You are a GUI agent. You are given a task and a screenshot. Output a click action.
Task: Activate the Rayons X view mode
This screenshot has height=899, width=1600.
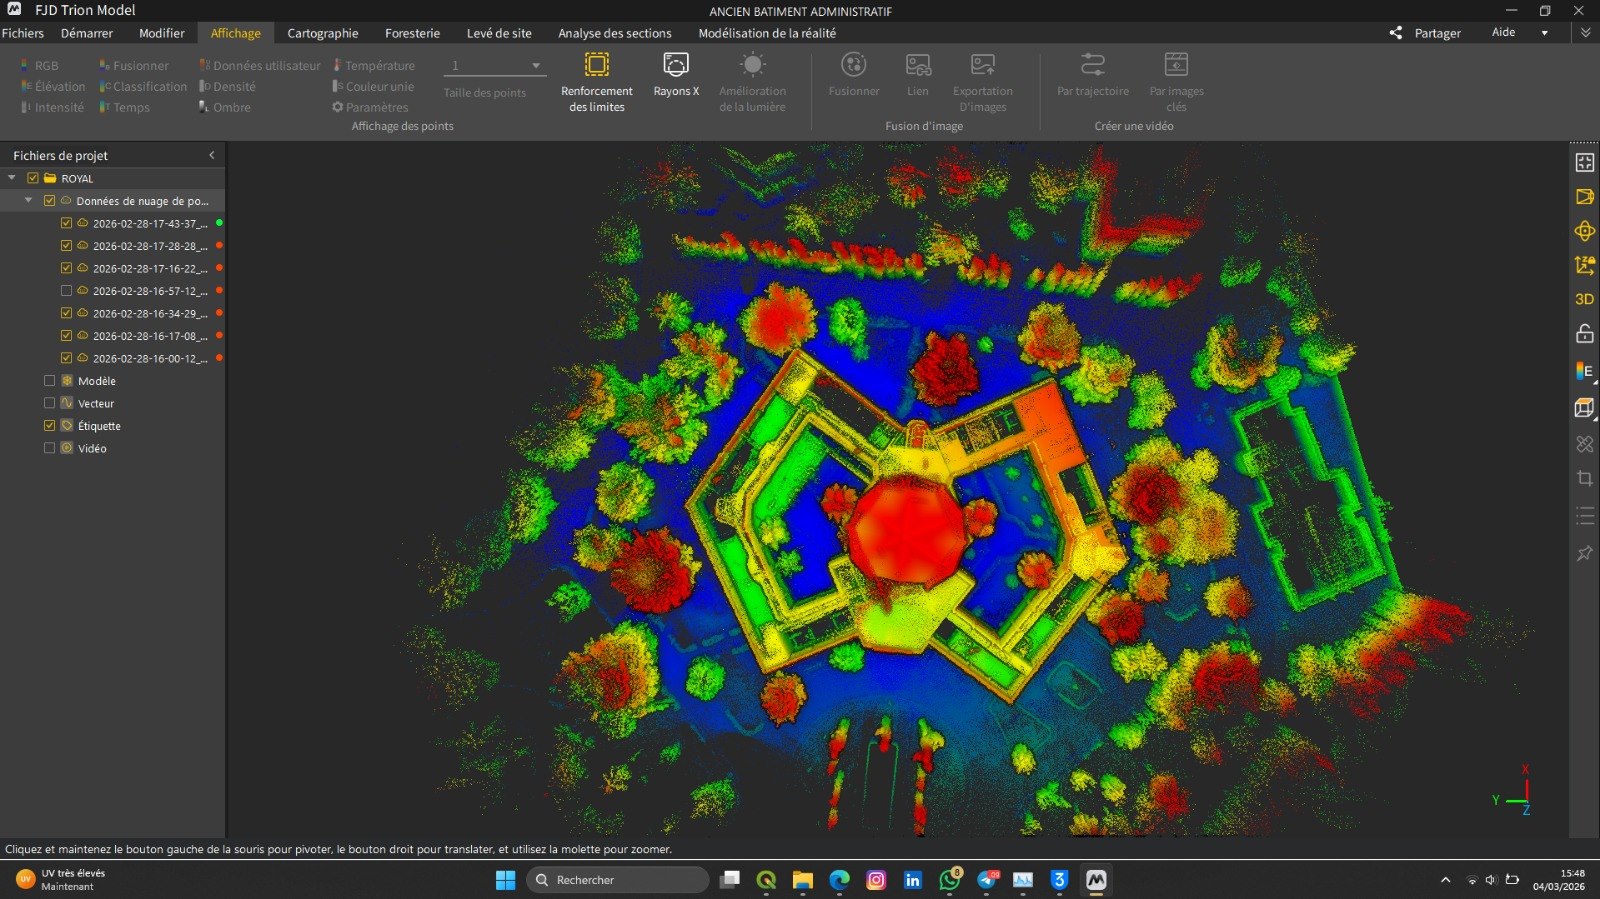[x=676, y=76]
